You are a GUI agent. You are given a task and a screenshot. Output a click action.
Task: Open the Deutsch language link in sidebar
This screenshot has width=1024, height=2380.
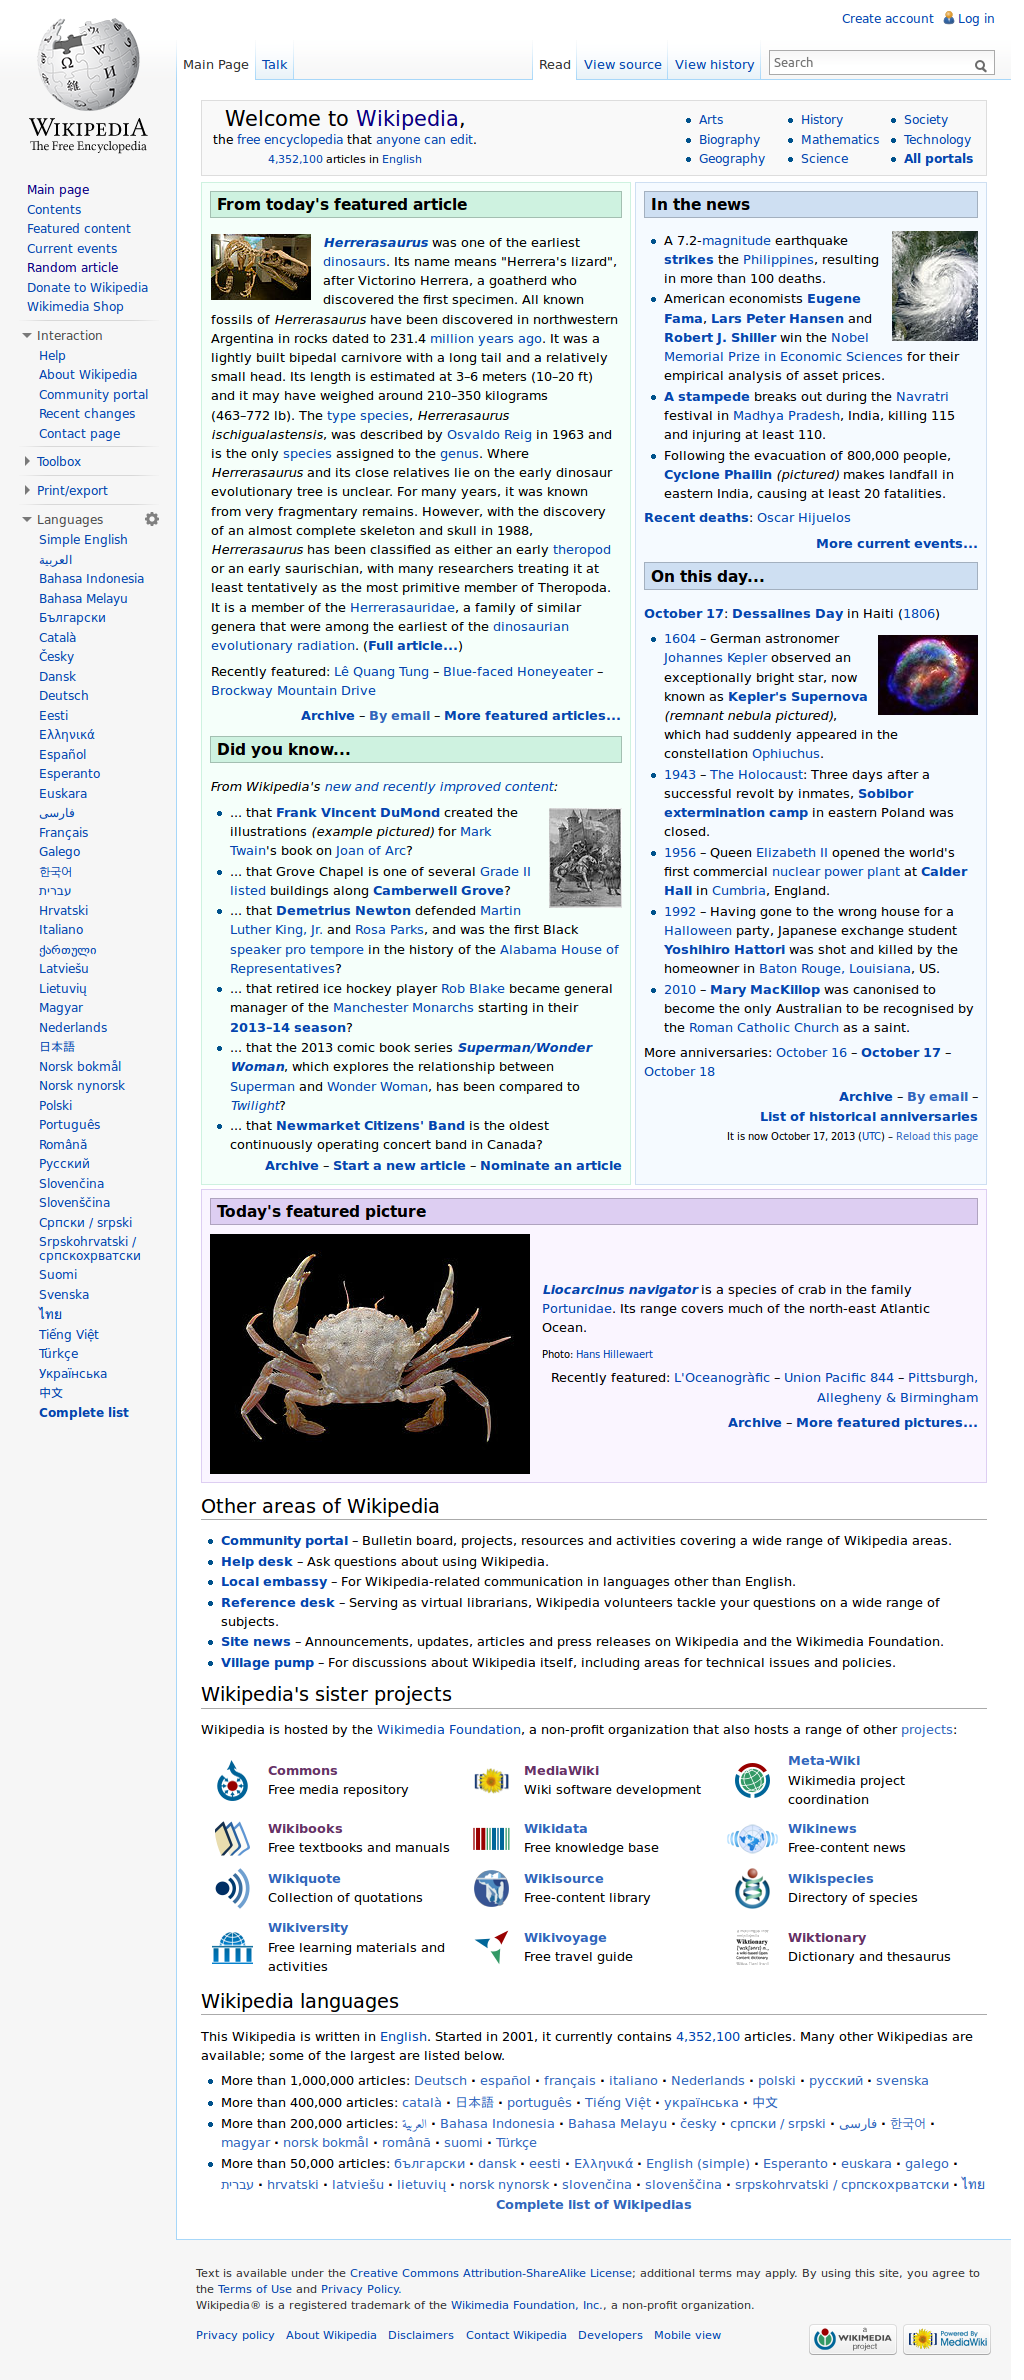(x=64, y=696)
